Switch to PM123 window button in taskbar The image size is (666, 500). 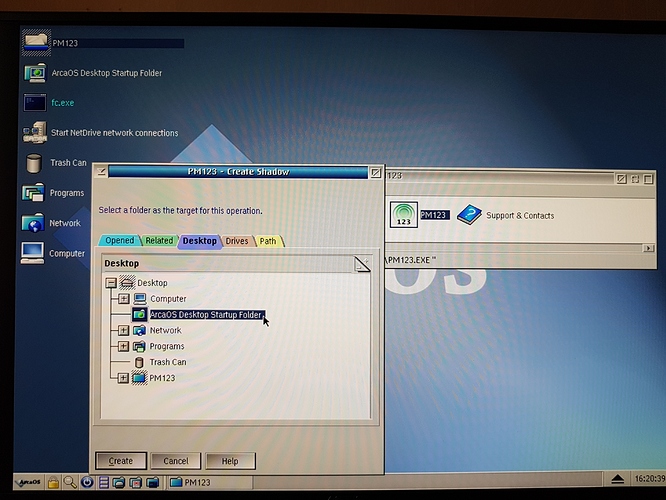[210, 483]
